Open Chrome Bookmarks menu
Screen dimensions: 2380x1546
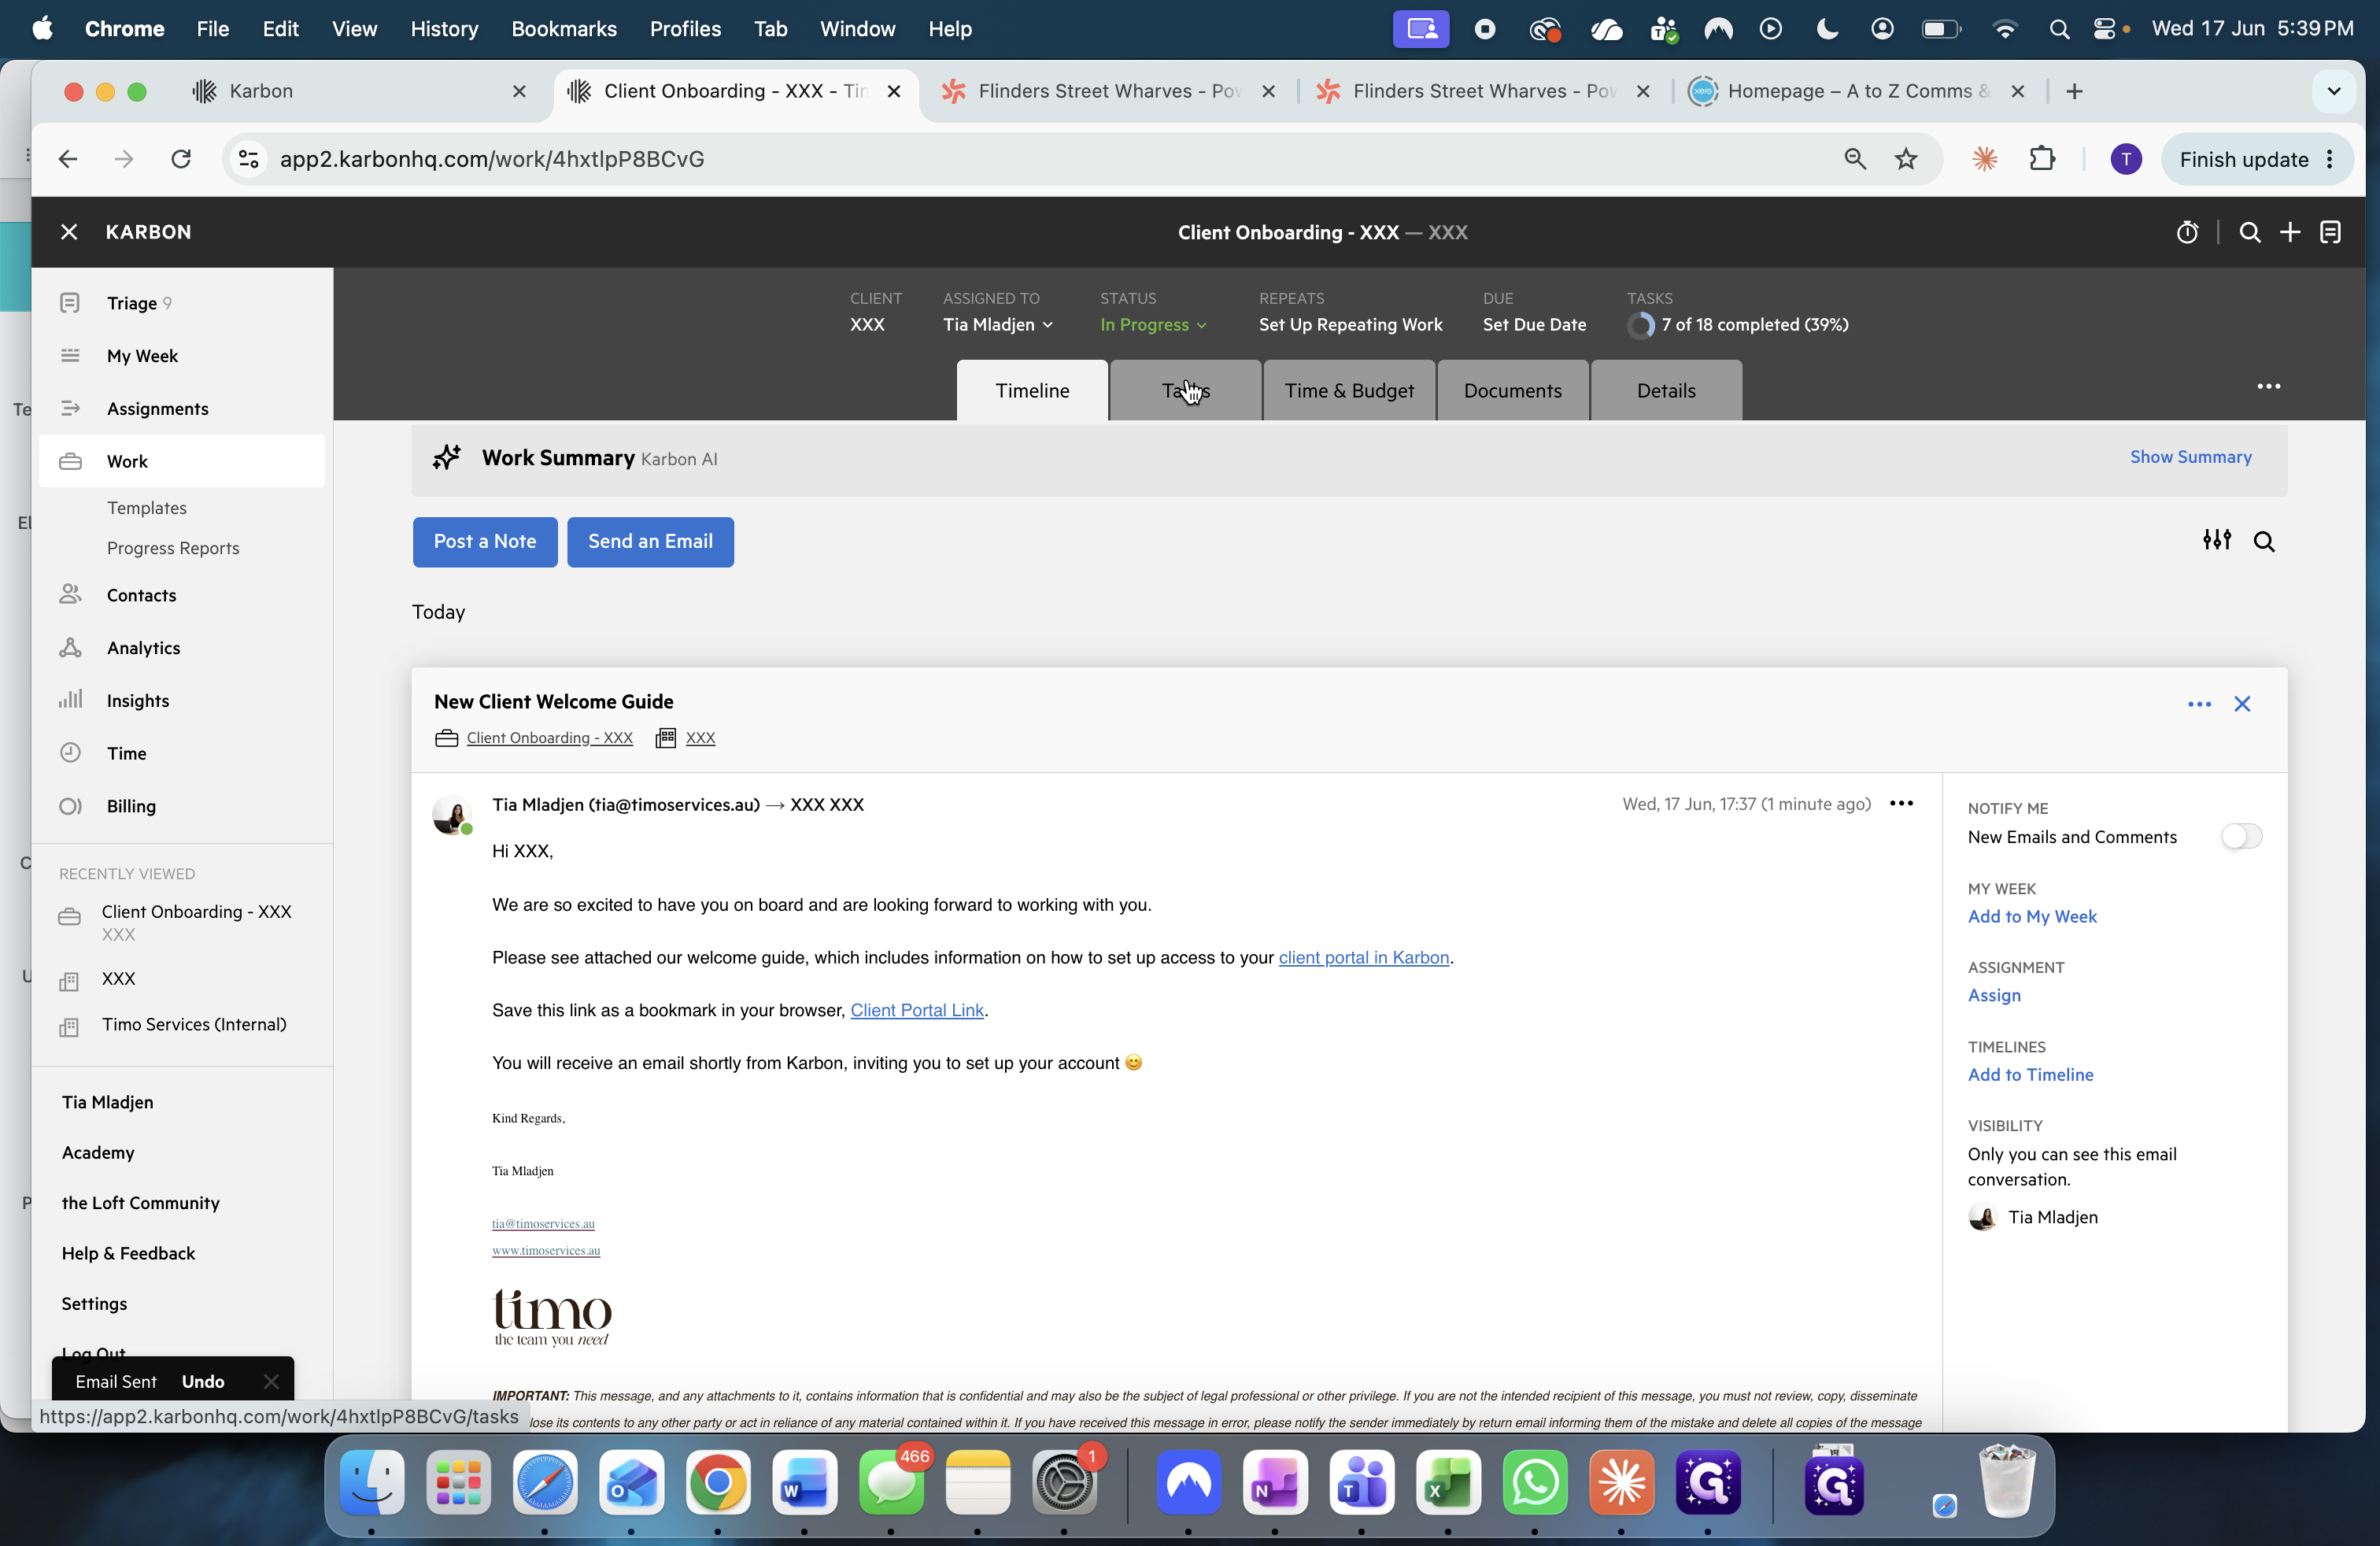pyautogui.click(x=564, y=29)
